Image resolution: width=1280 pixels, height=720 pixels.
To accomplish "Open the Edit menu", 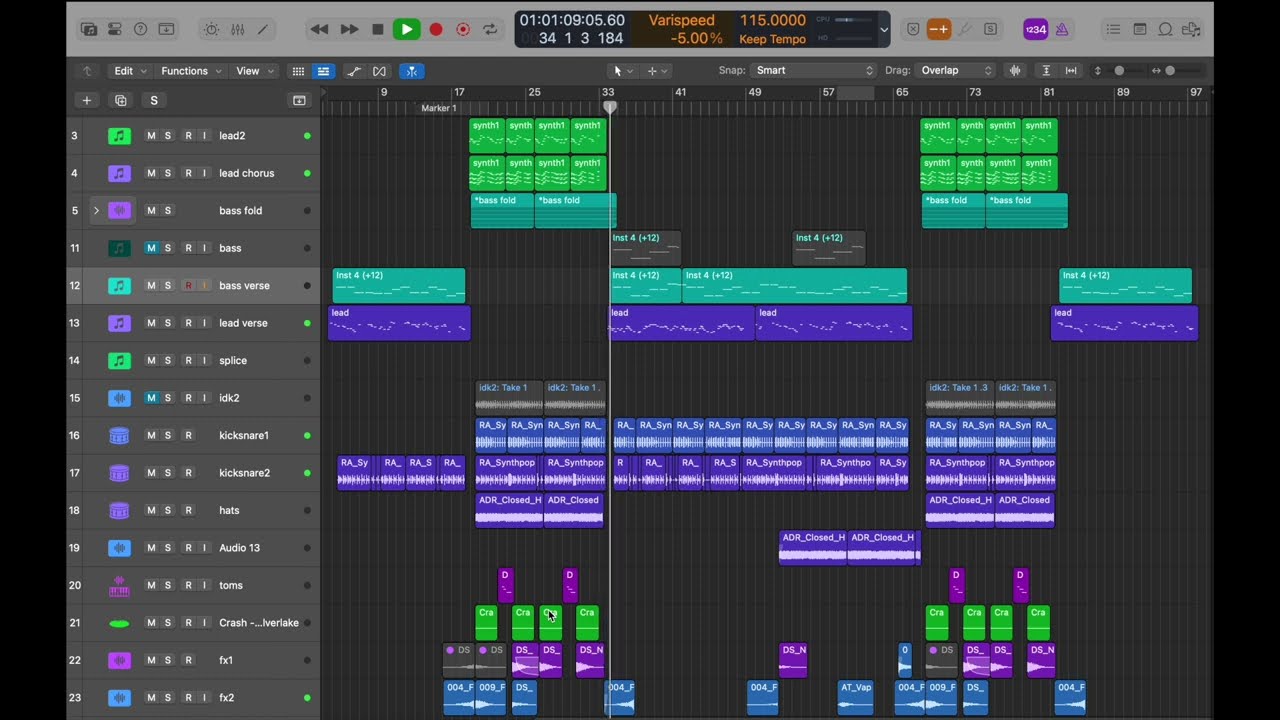I will 130,71.
